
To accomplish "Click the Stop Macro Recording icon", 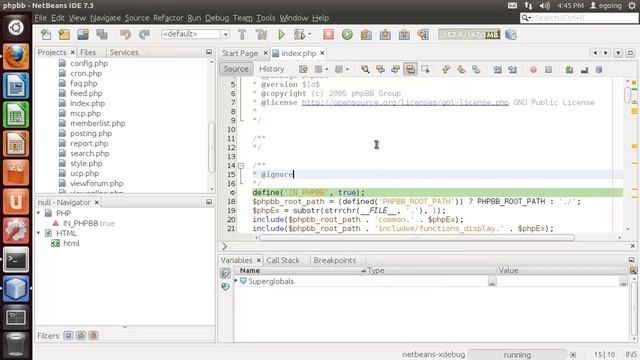I will (x=548, y=70).
